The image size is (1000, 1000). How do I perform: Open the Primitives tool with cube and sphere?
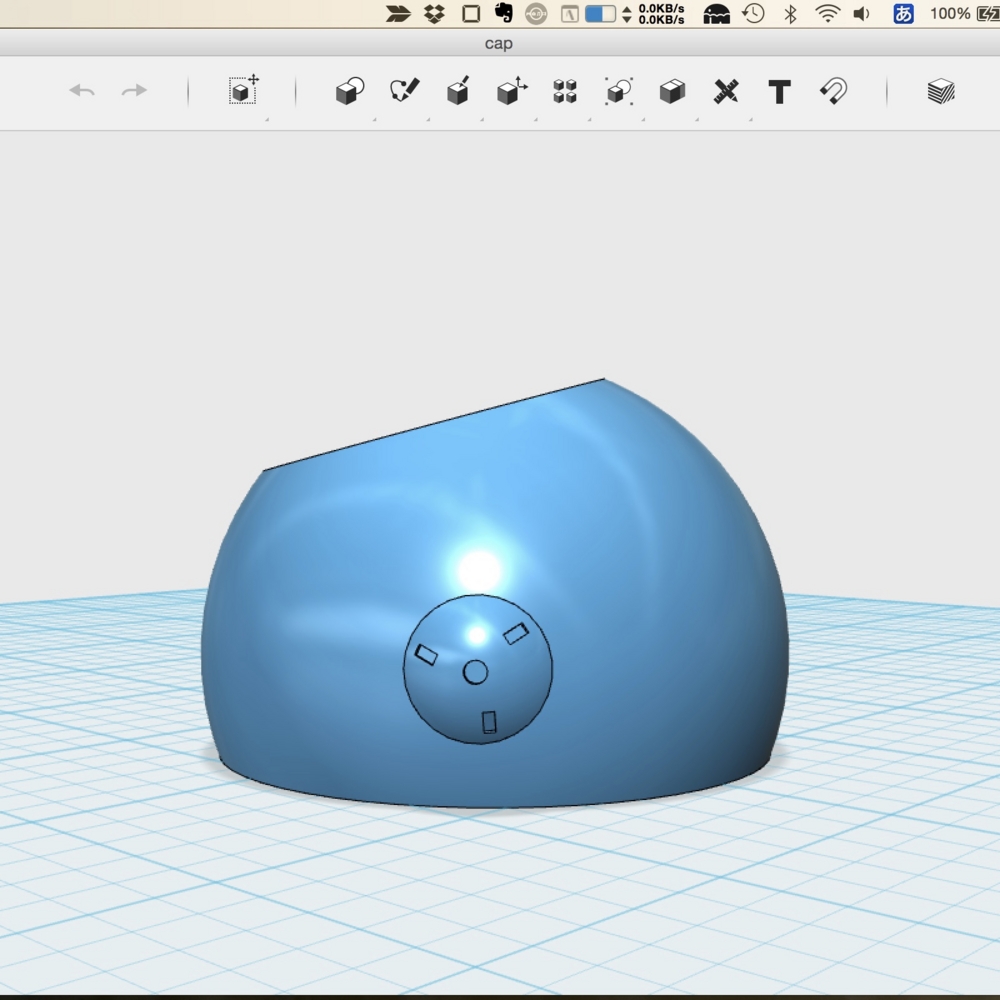tap(349, 91)
